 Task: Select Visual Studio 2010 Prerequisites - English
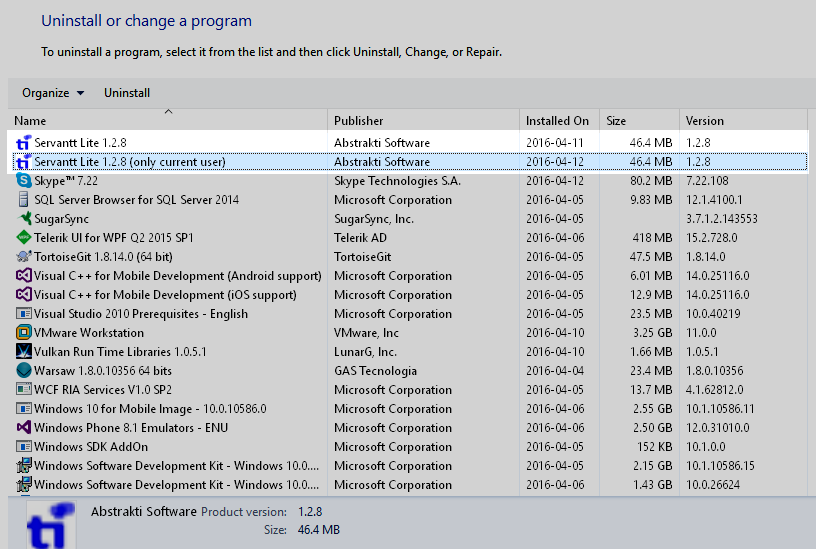click(x=141, y=314)
